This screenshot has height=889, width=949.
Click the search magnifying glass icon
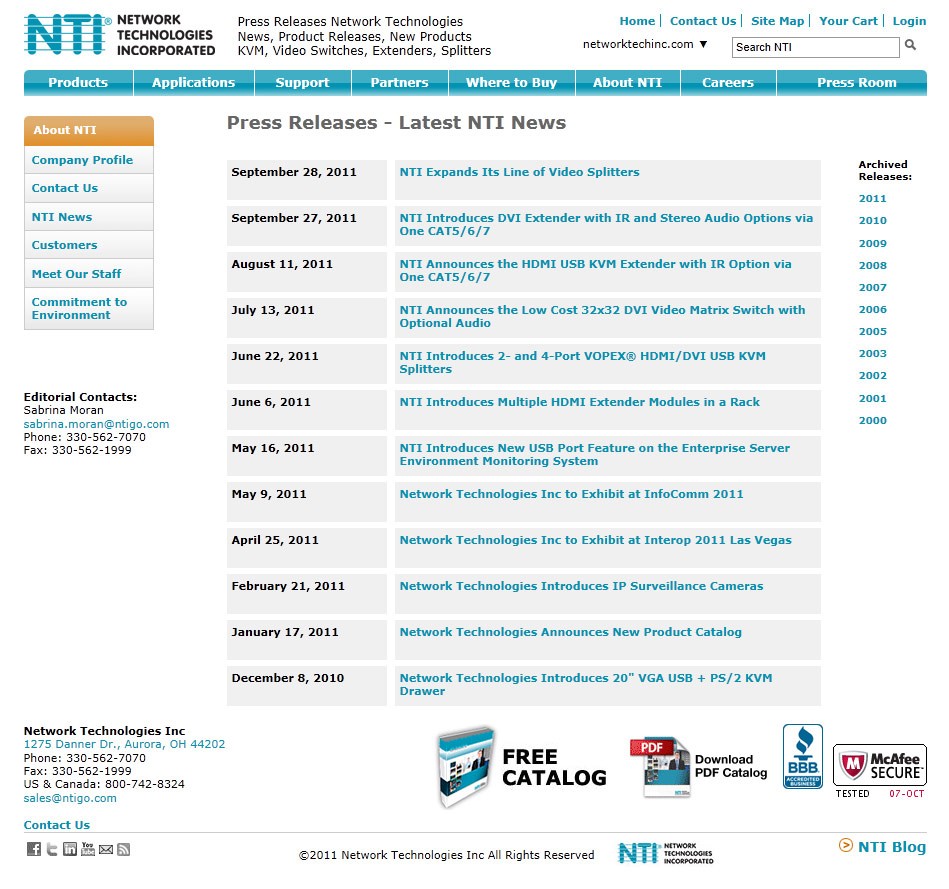(x=911, y=46)
